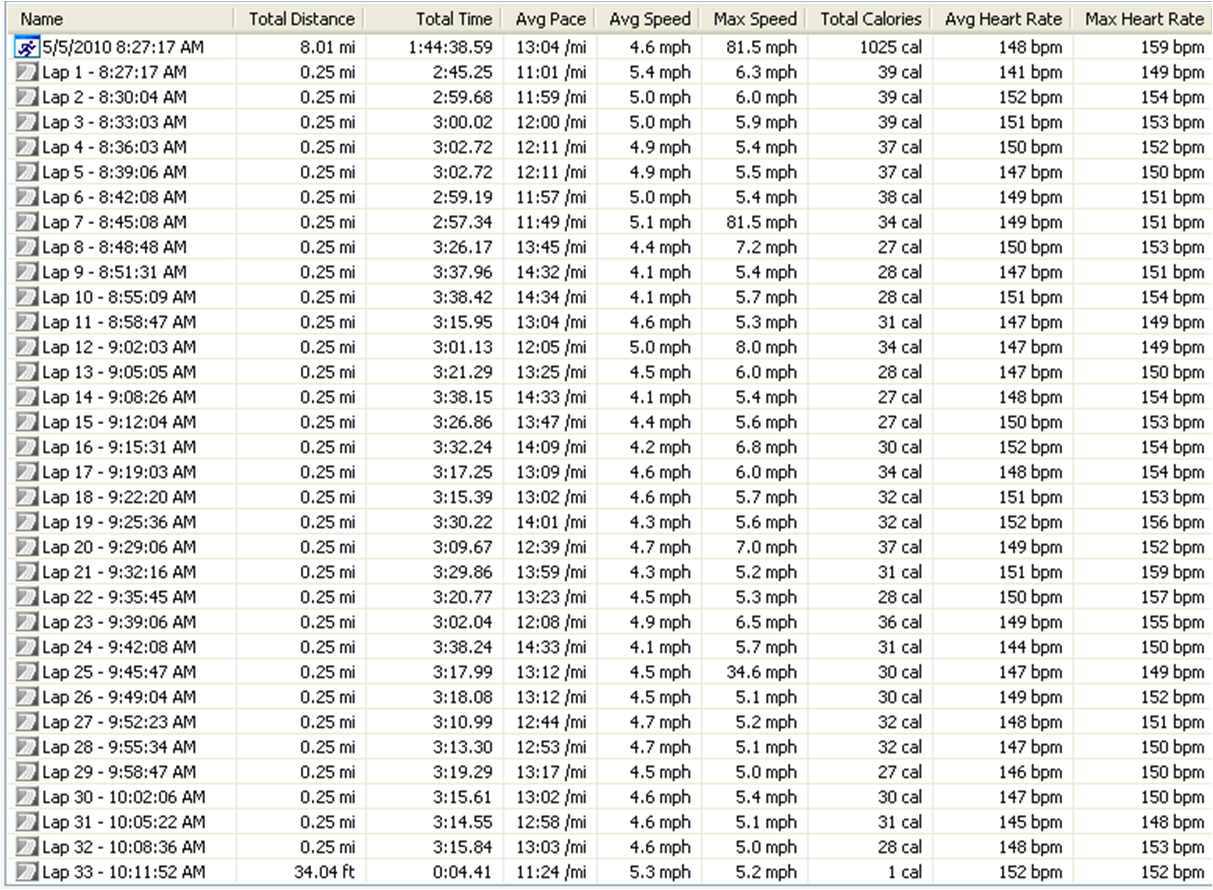Image resolution: width=1213 pixels, height=890 pixels.
Task: Click the 156 bpm max heart rate cell
Action: click(1171, 522)
